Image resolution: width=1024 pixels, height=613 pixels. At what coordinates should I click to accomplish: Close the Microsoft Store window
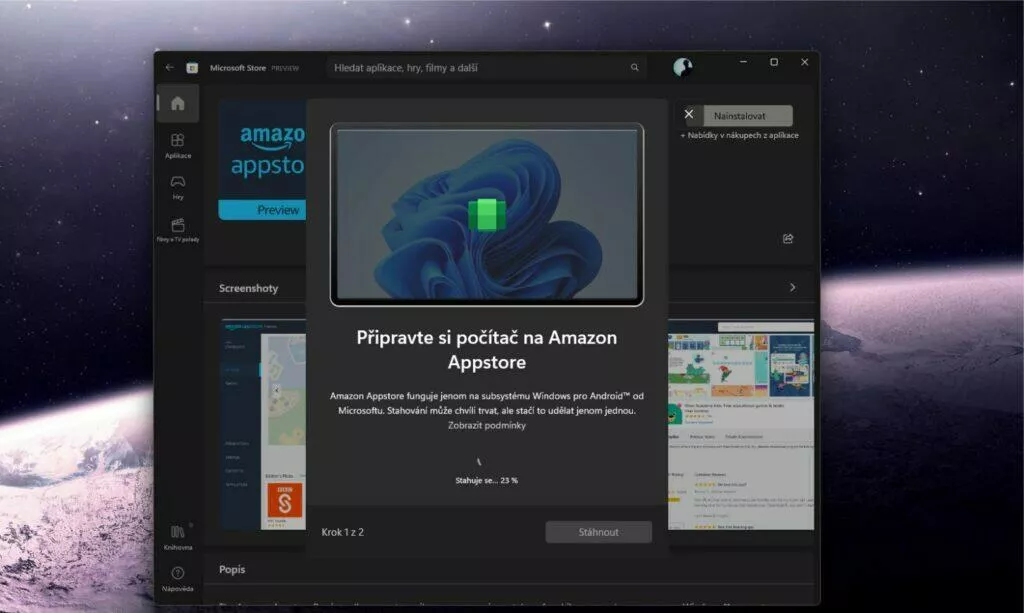tap(805, 62)
